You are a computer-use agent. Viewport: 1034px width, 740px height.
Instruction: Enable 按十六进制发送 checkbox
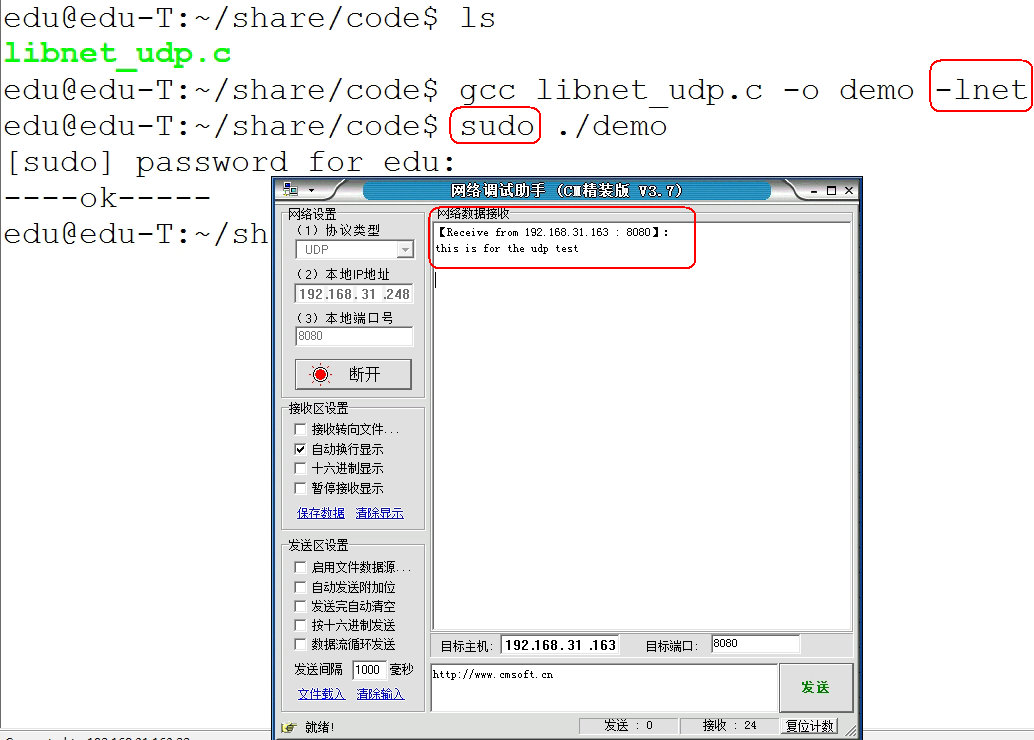point(300,625)
